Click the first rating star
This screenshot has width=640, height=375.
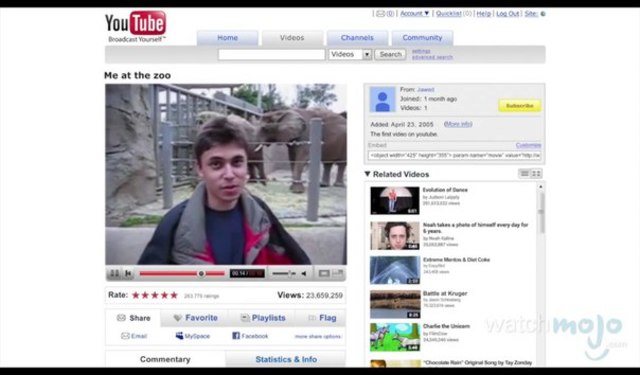[x=136, y=295]
